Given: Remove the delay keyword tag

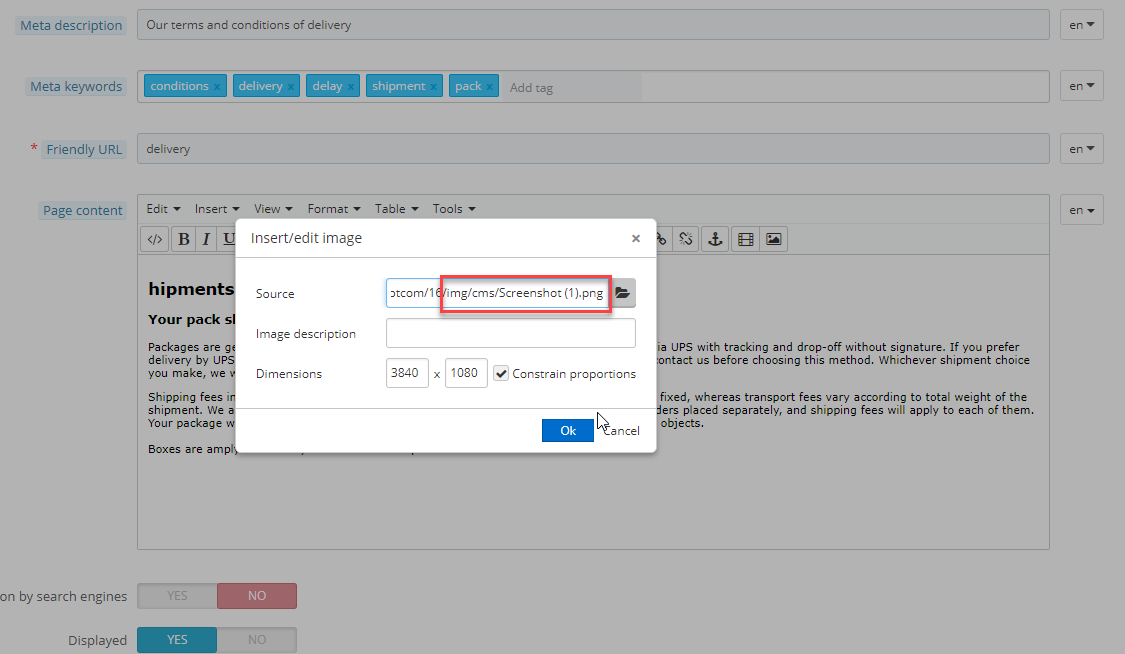Looking at the screenshot, I should [351, 87].
